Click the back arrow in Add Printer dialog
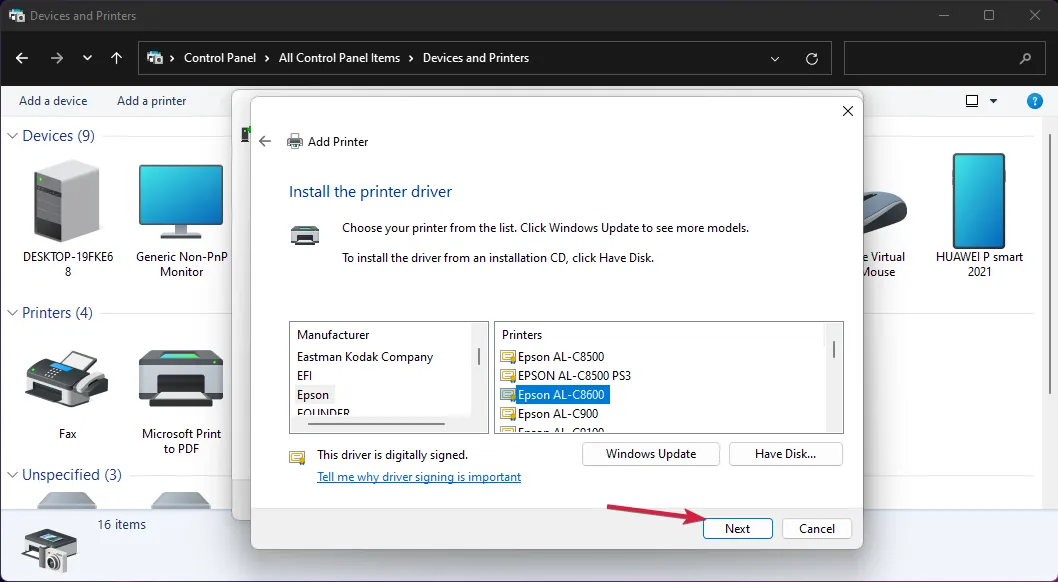Screen dimensions: 1058x582 (265, 142)
